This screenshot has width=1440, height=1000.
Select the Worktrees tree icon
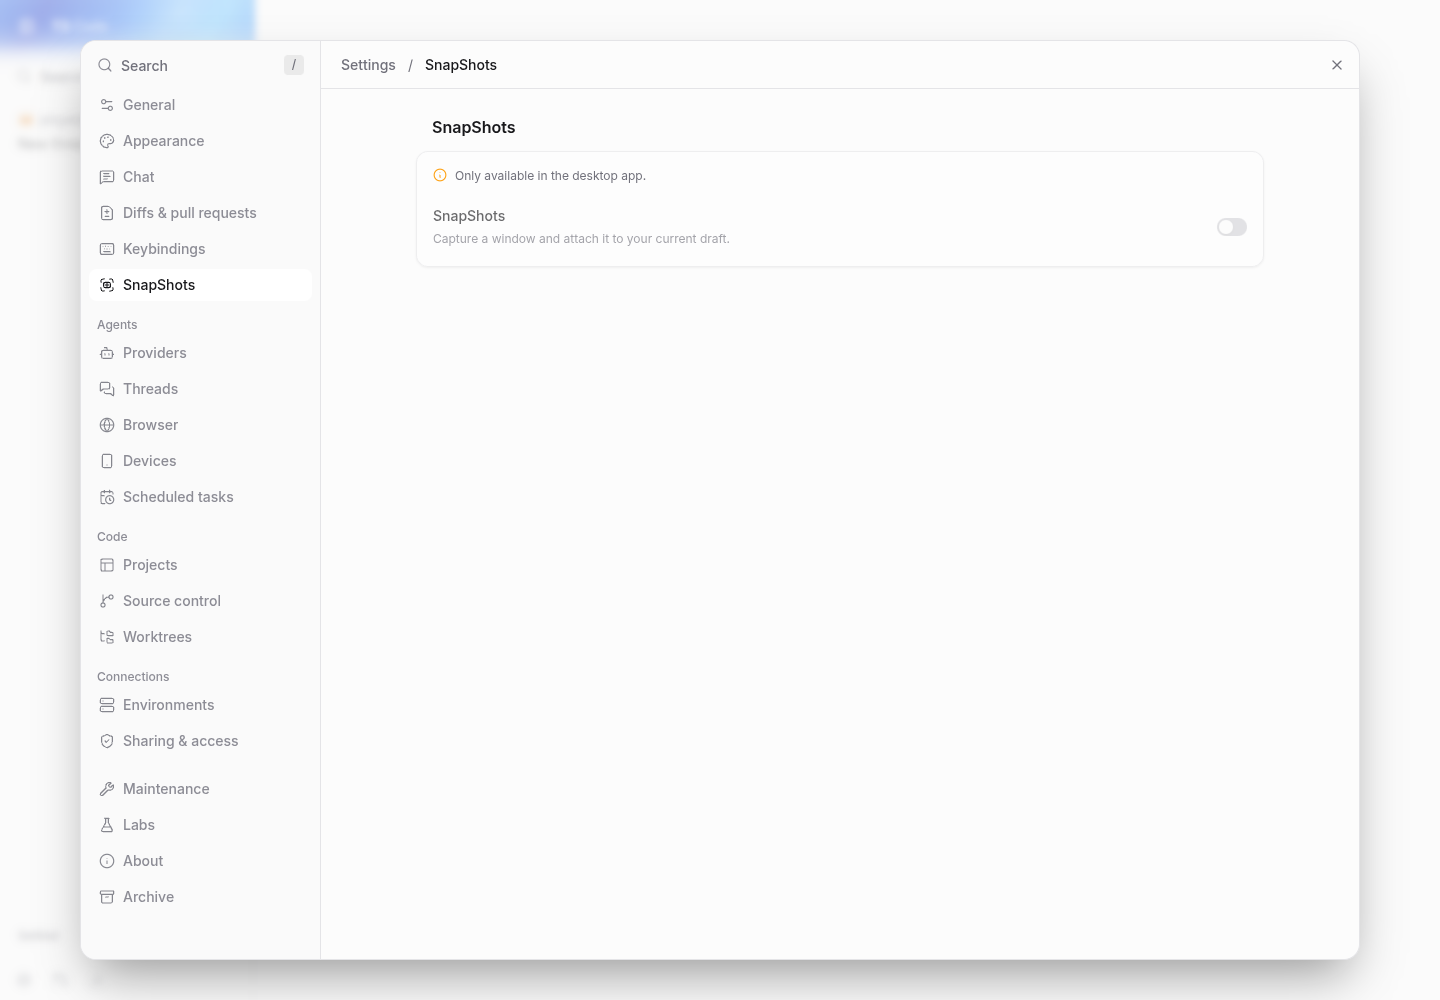[107, 637]
